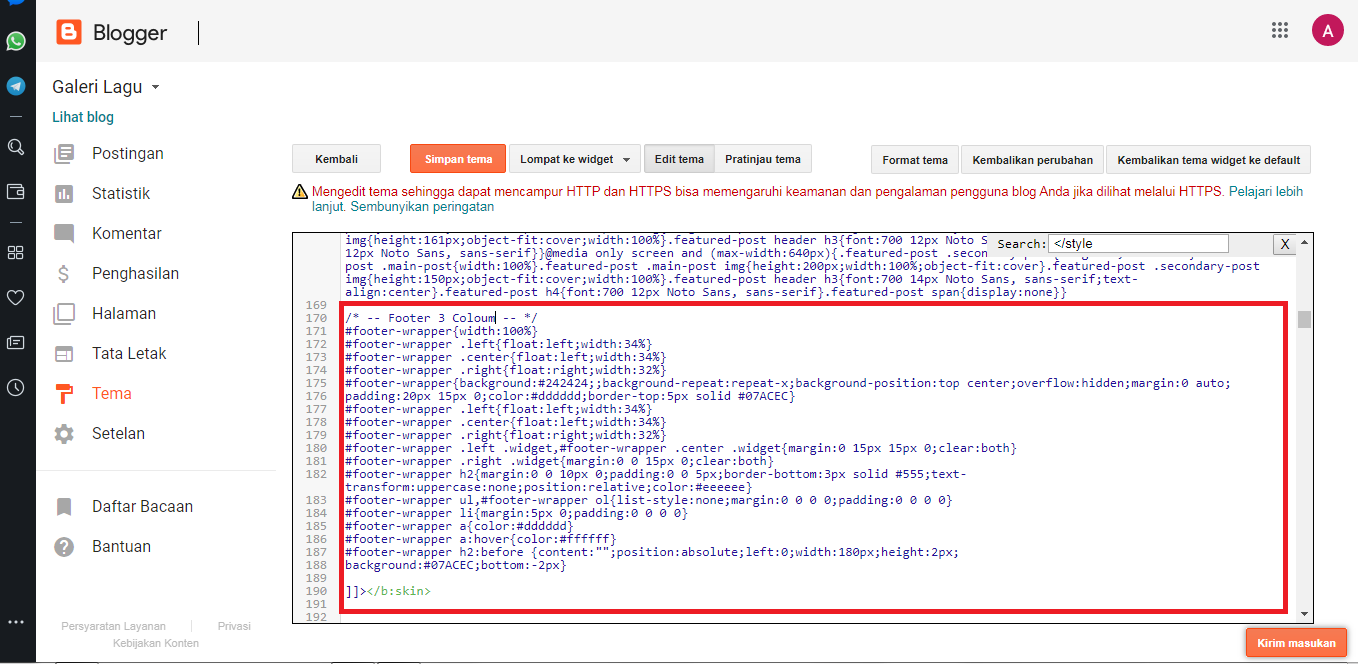Open the heart bookmarks icon in sidebar
Screen dimensions: 1358x666
click(x=16, y=297)
